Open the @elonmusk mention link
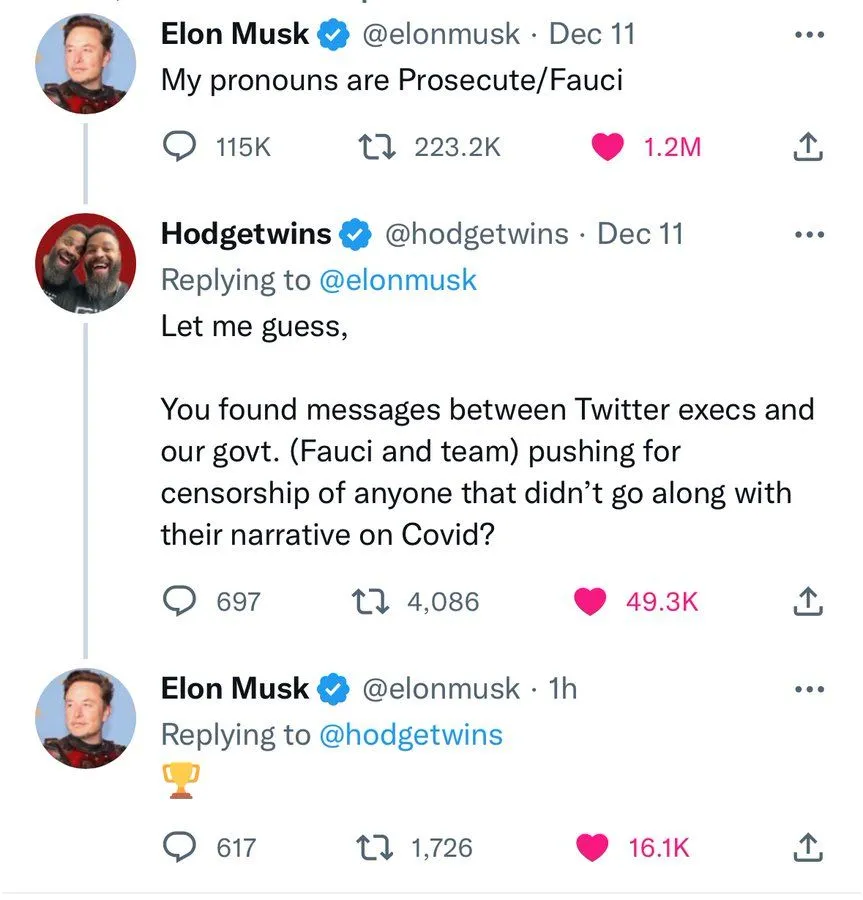 [397, 280]
